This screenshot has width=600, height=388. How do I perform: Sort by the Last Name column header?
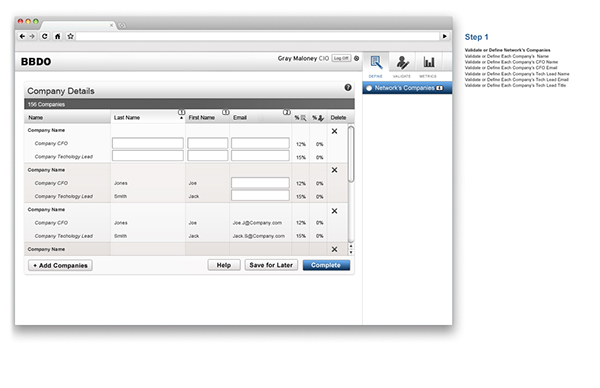pos(148,117)
